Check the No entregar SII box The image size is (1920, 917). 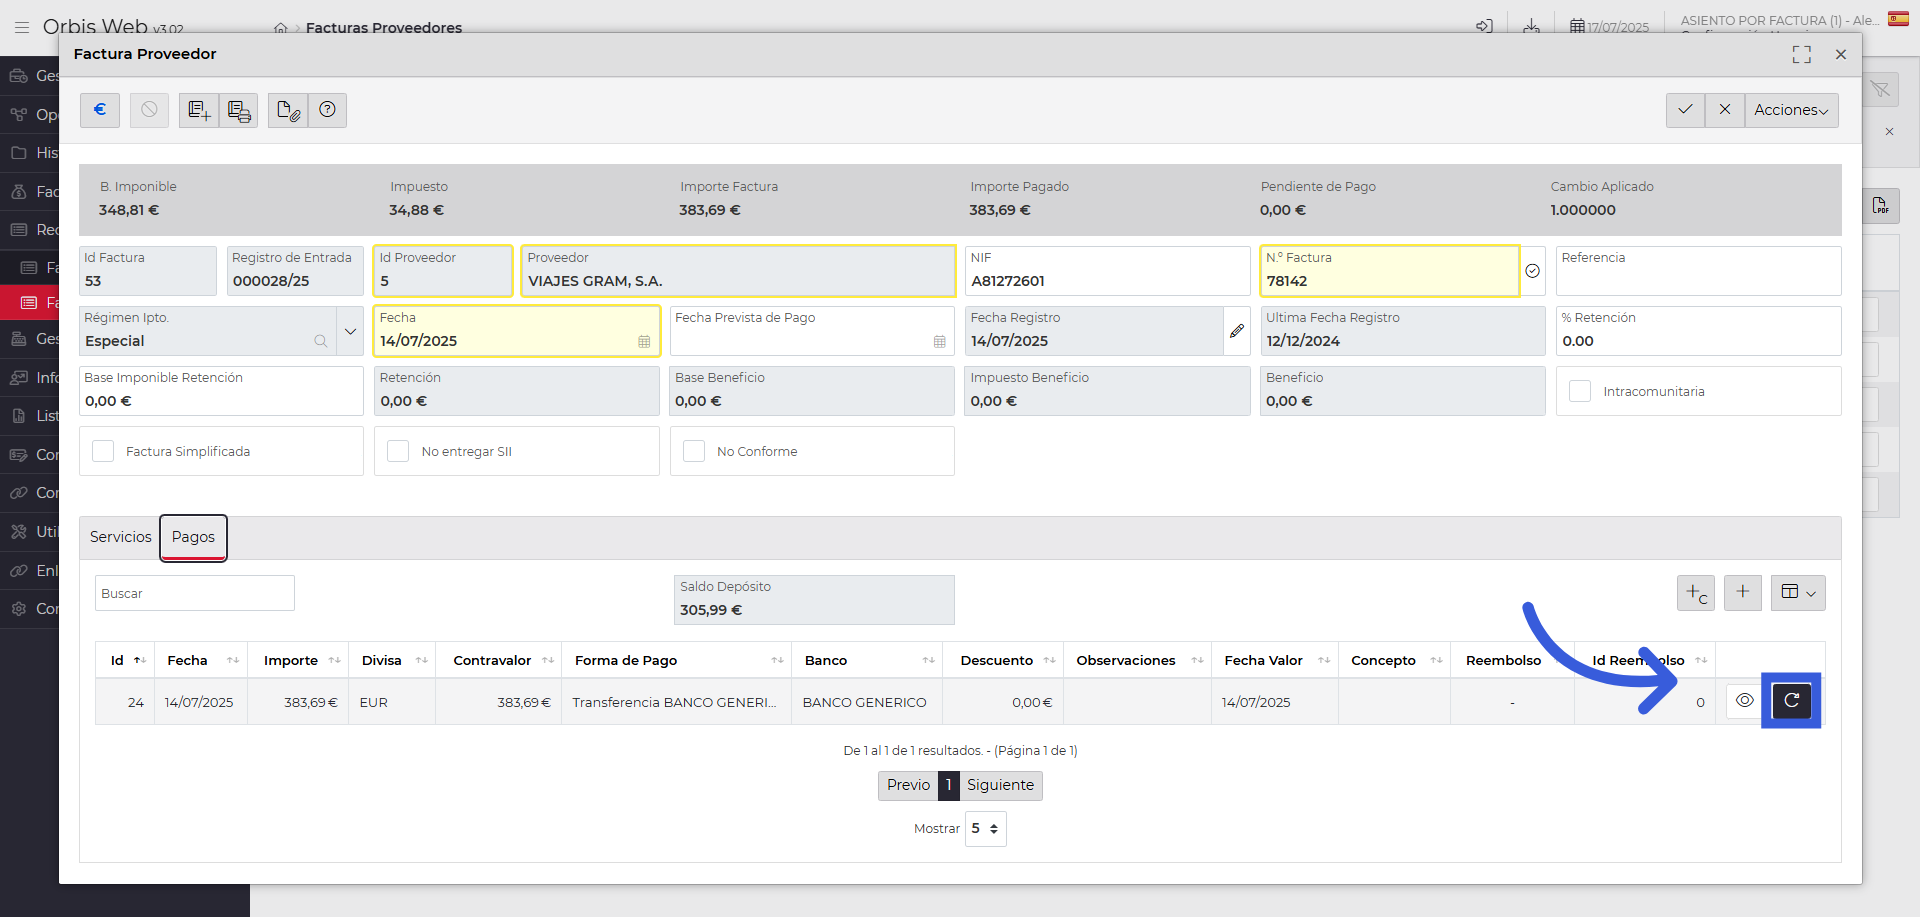tap(398, 452)
